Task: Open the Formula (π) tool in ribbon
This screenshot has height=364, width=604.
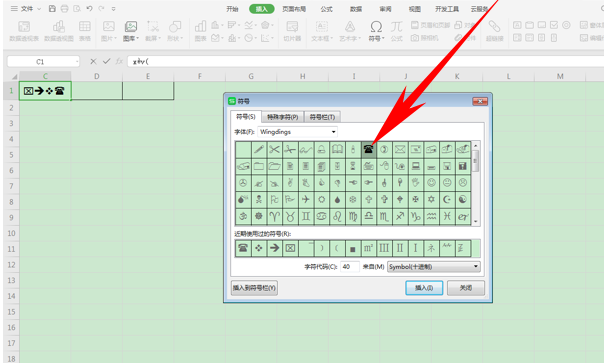Action: (396, 31)
